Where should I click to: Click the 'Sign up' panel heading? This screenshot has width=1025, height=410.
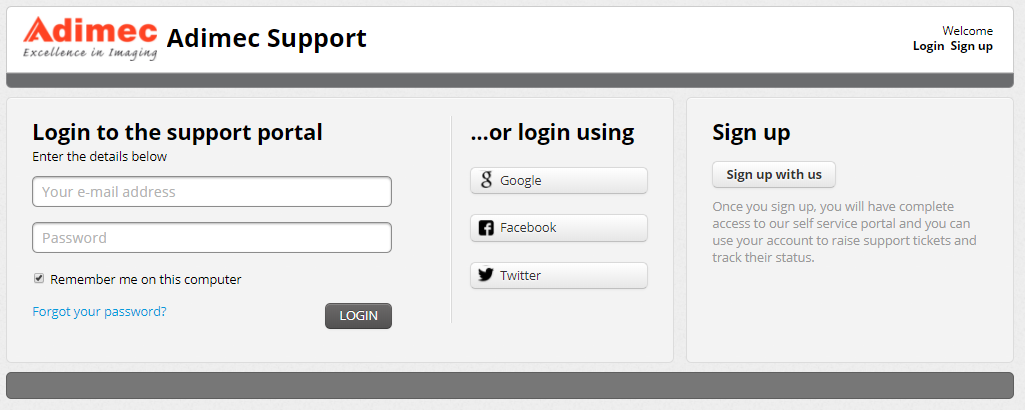[x=751, y=132]
